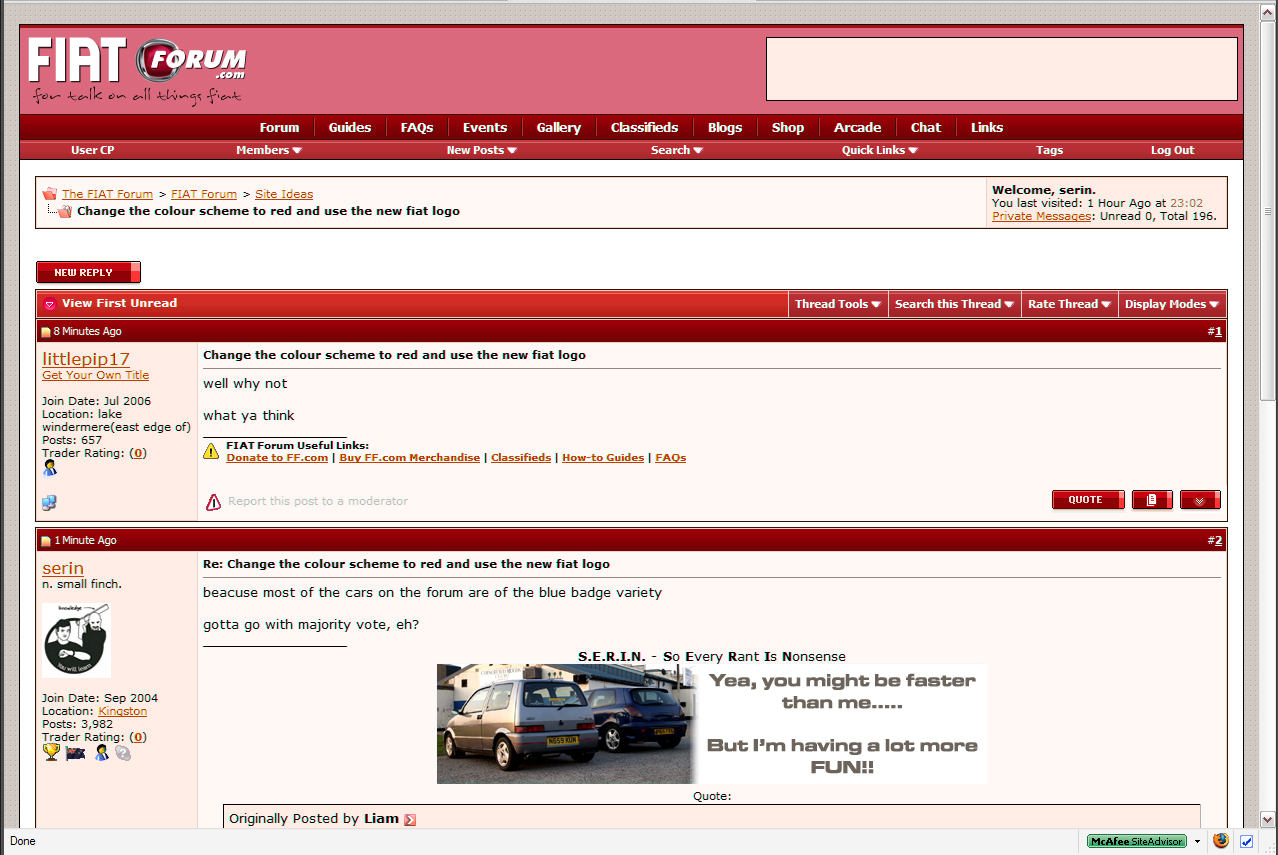Go to the Forum tab in the main navigation
The image size is (1278, 855).
(x=279, y=127)
